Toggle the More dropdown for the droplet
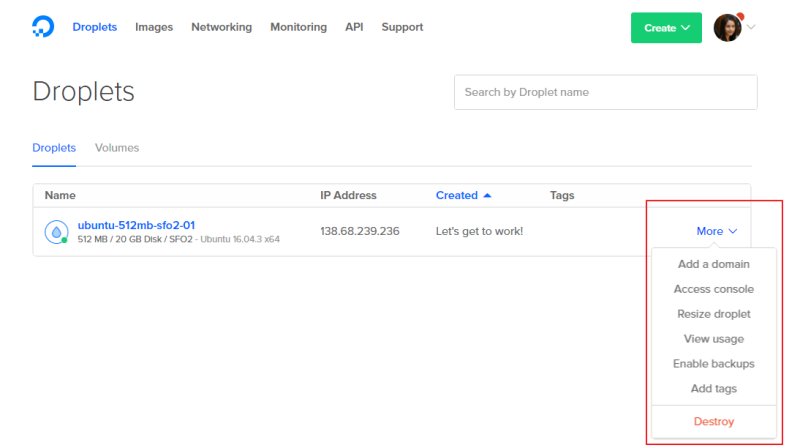The width and height of the screenshot is (800, 448). click(x=716, y=231)
